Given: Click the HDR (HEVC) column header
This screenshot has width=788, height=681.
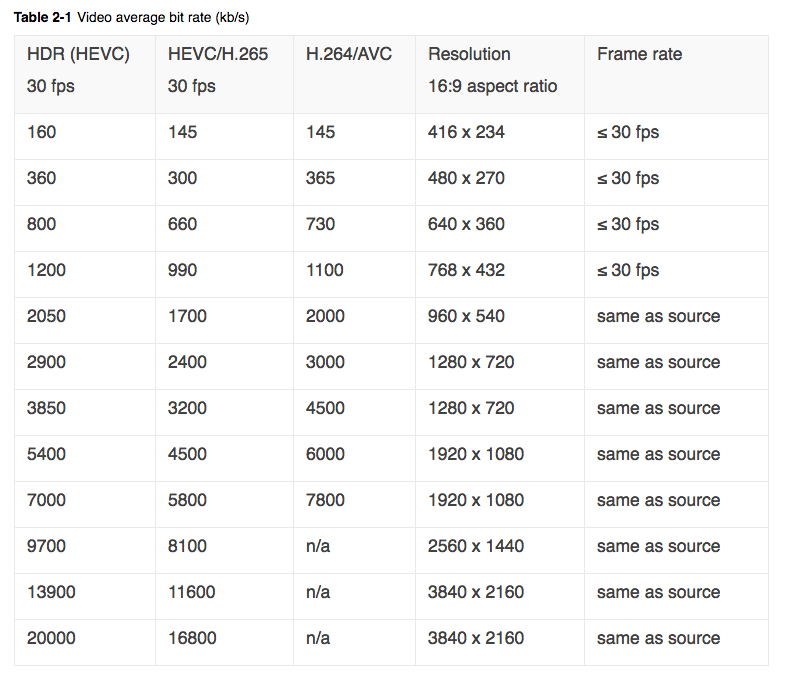Looking at the screenshot, I should click(x=84, y=74).
